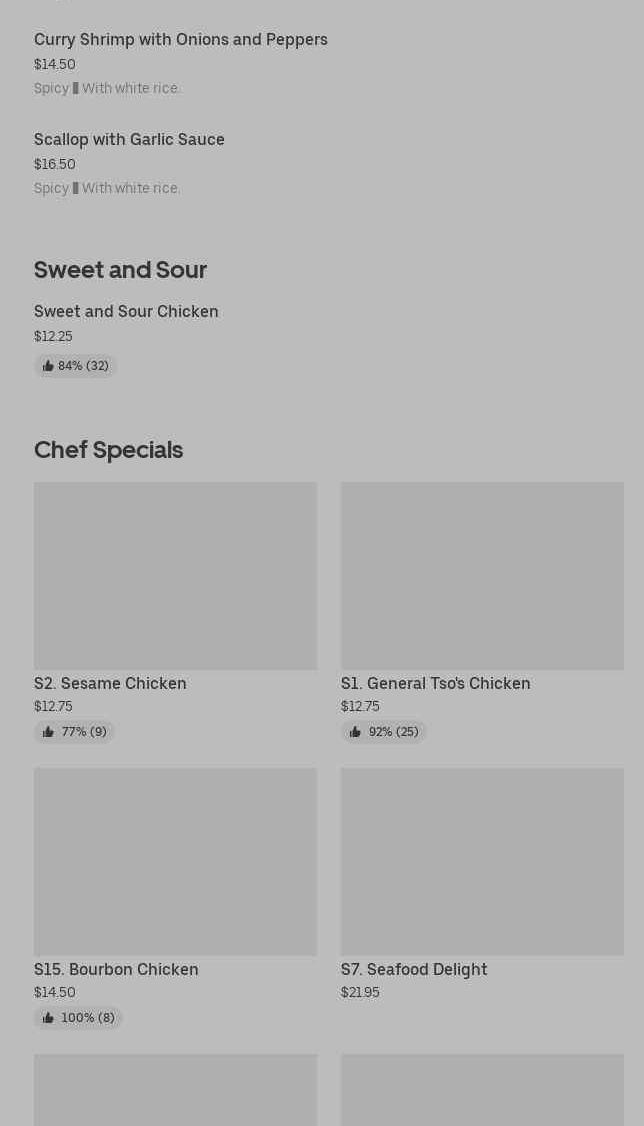This screenshot has width=644, height=1126.
Task: Click the S7. Seafood Delight title
Action: pos(414,970)
